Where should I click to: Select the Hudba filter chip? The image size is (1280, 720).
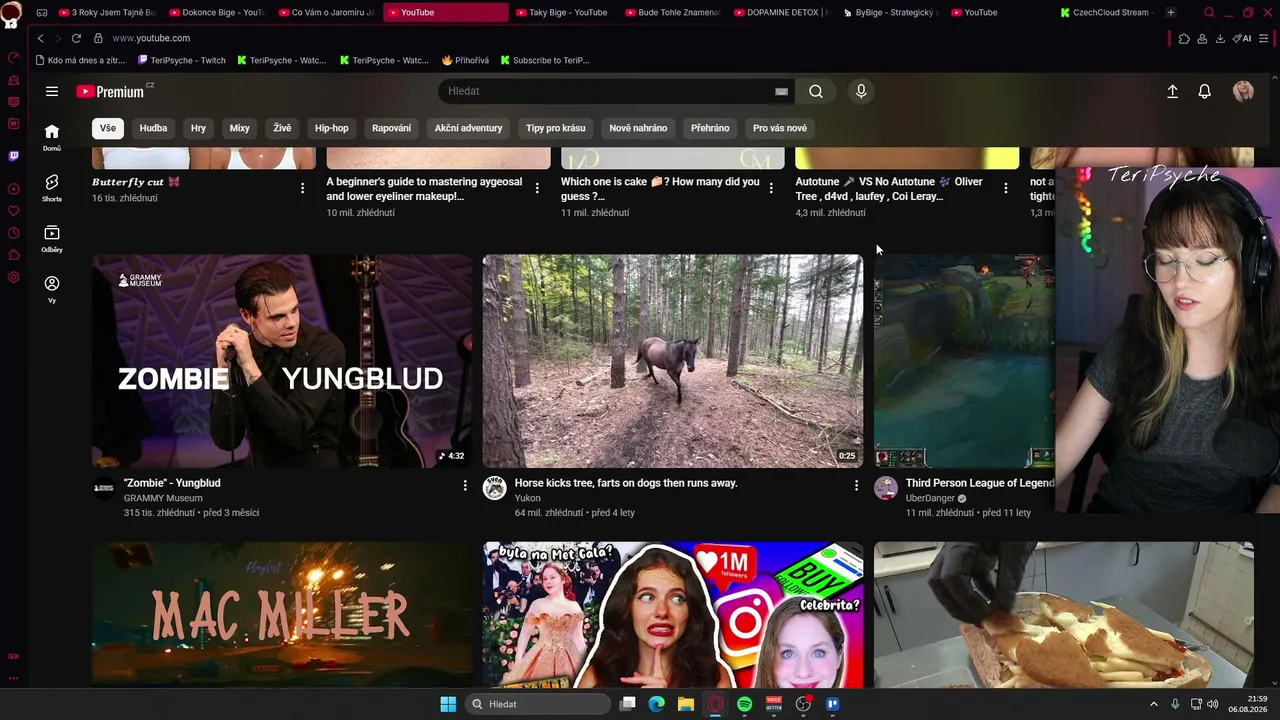[153, 128]
